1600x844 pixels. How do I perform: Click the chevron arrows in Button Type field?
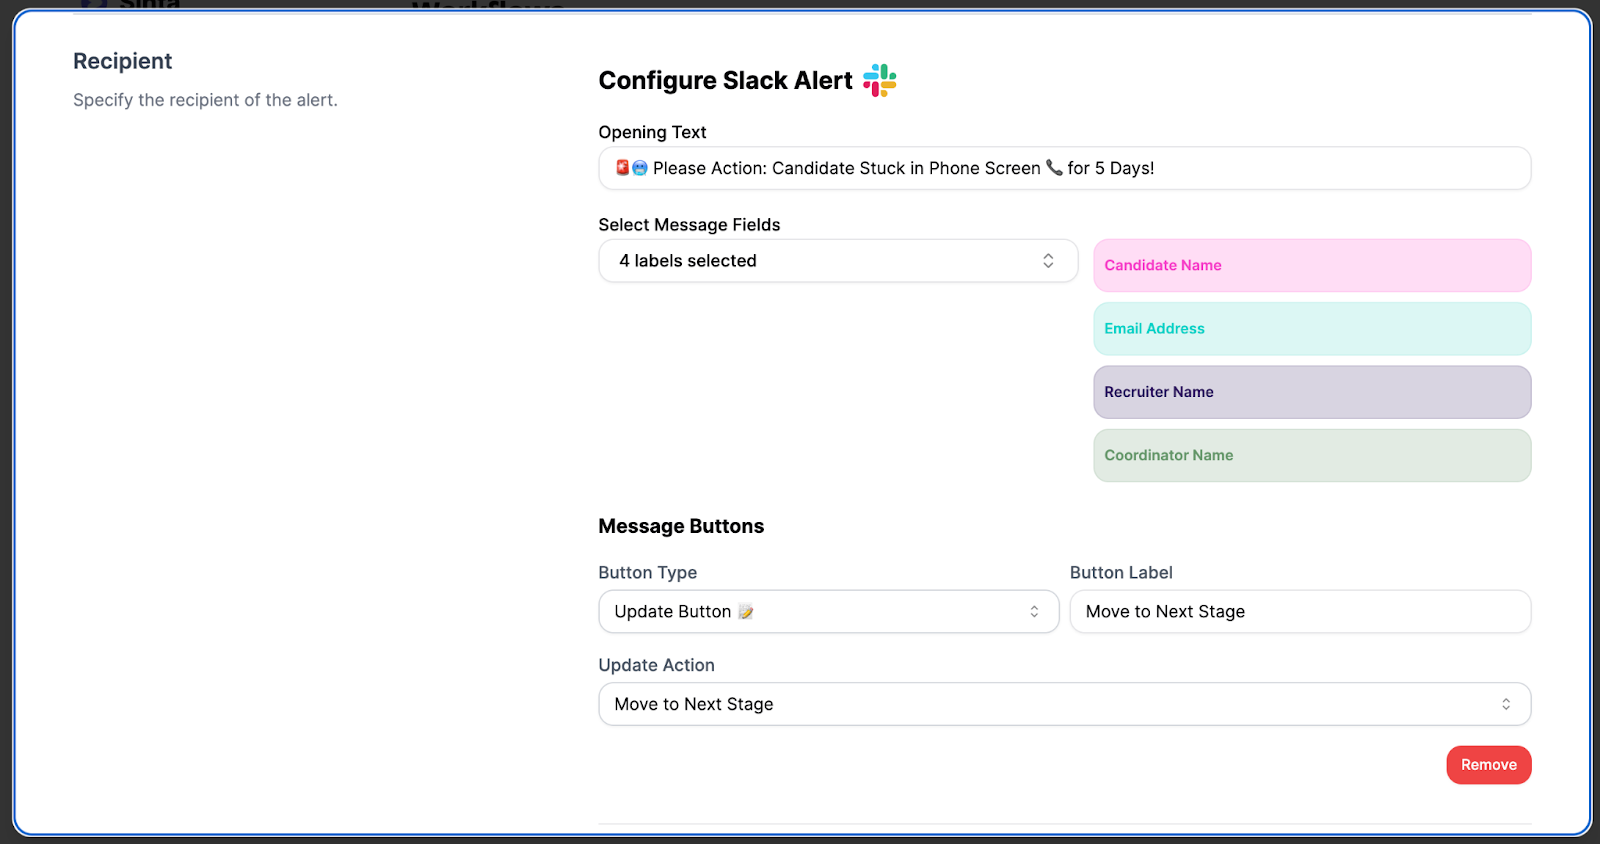tap(1034, 612)
